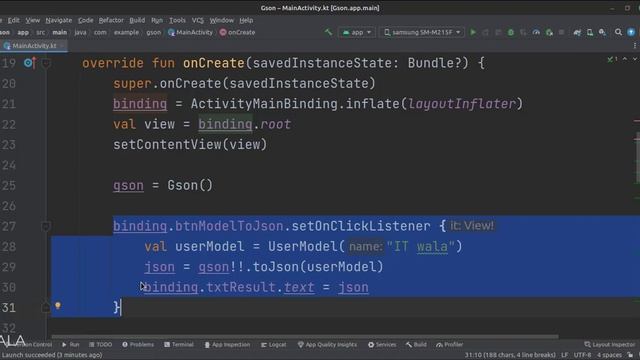The width and height of the screenshot is (640, 360).
Task: Open the Problems tool window
Action: 138,344
